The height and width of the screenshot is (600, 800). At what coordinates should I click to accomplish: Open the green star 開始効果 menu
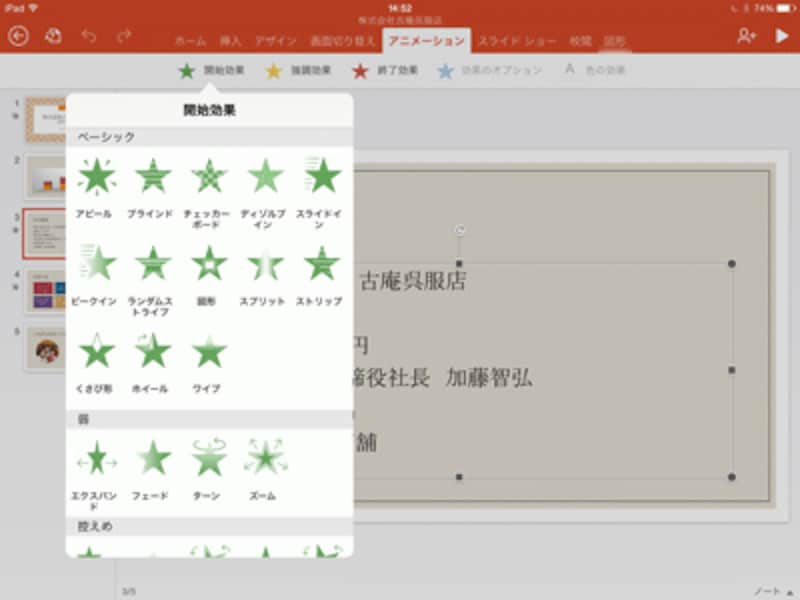point(211,70)
